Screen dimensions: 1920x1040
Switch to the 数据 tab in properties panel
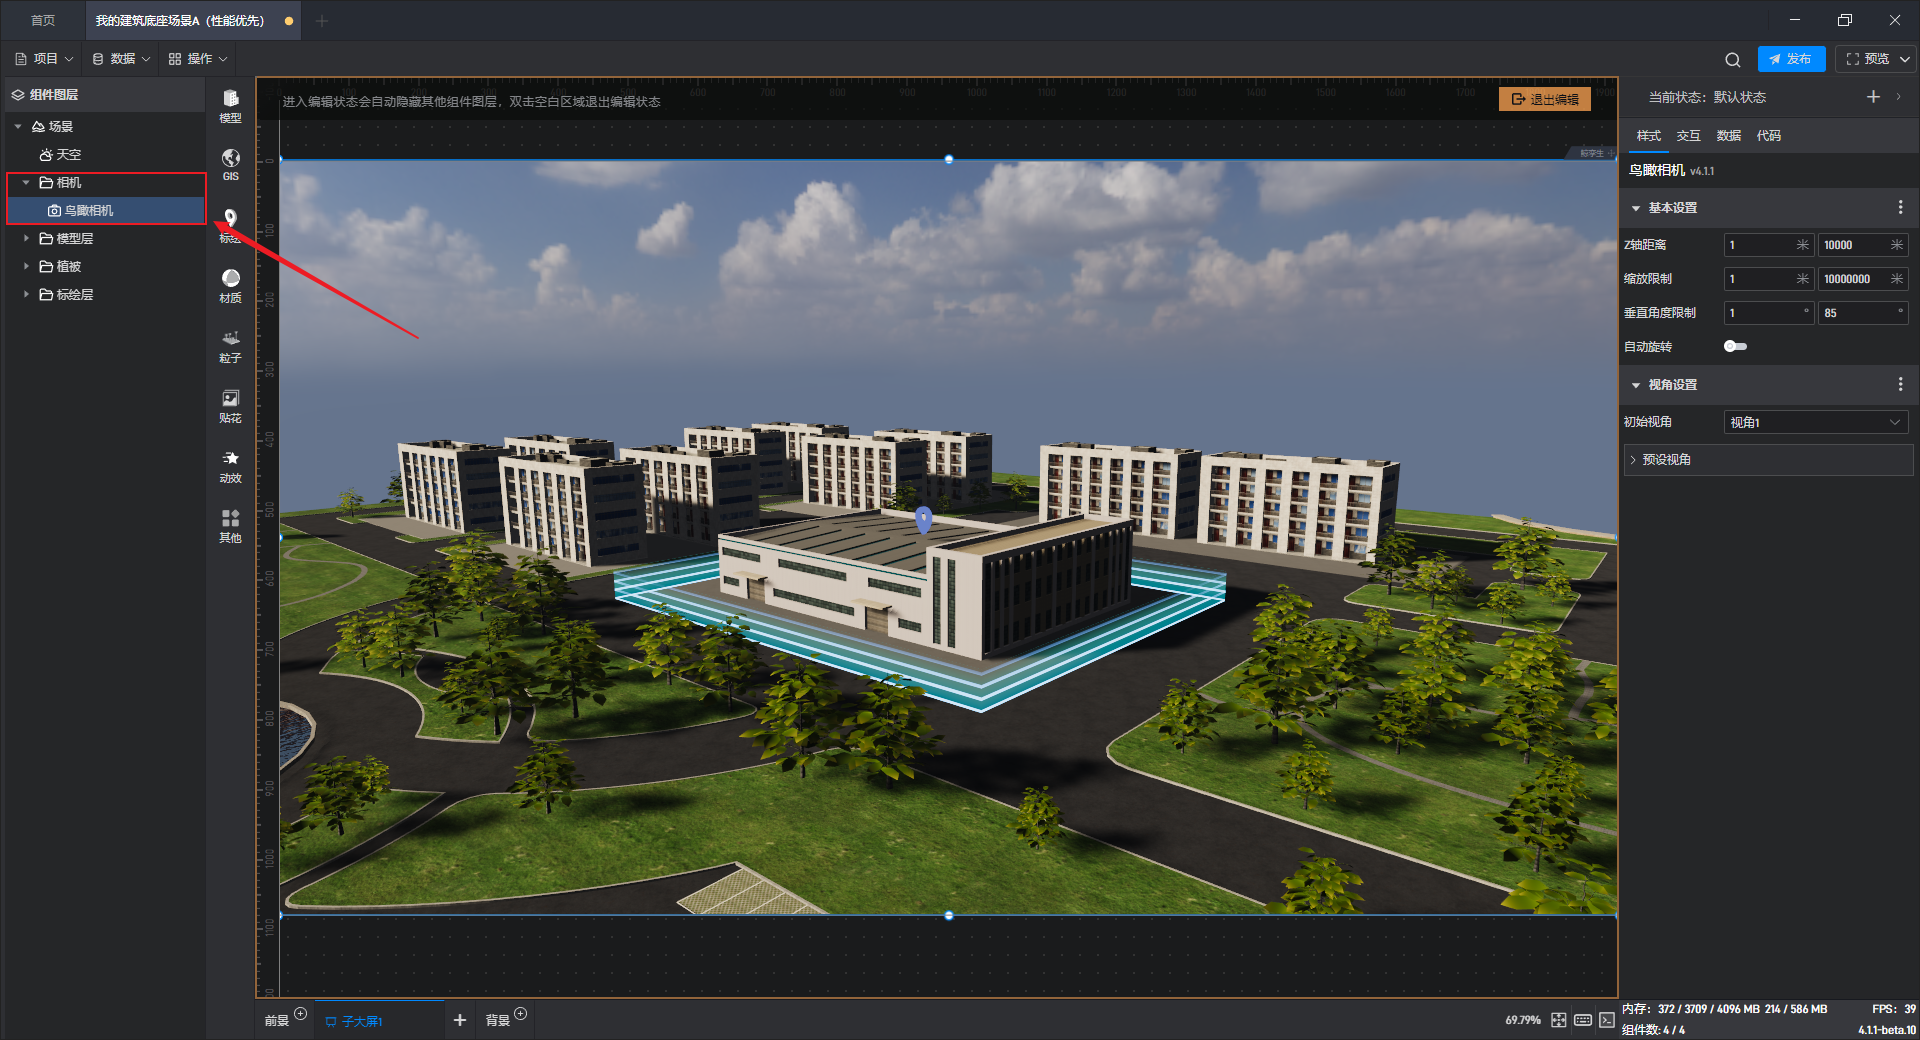[1728, 136]
